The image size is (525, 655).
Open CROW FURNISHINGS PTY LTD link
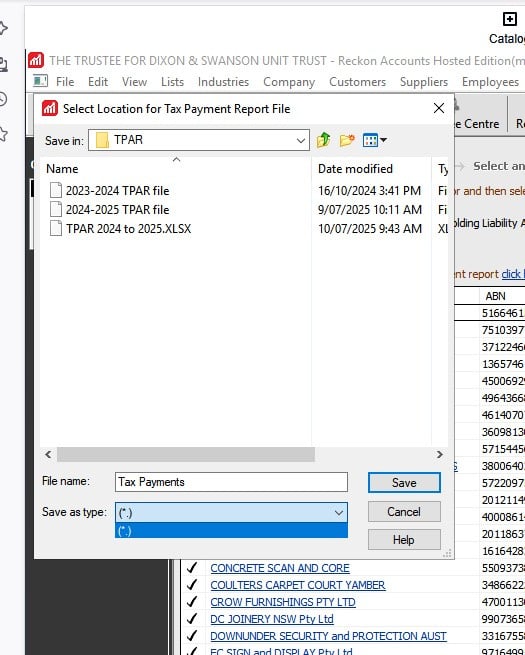283,602
